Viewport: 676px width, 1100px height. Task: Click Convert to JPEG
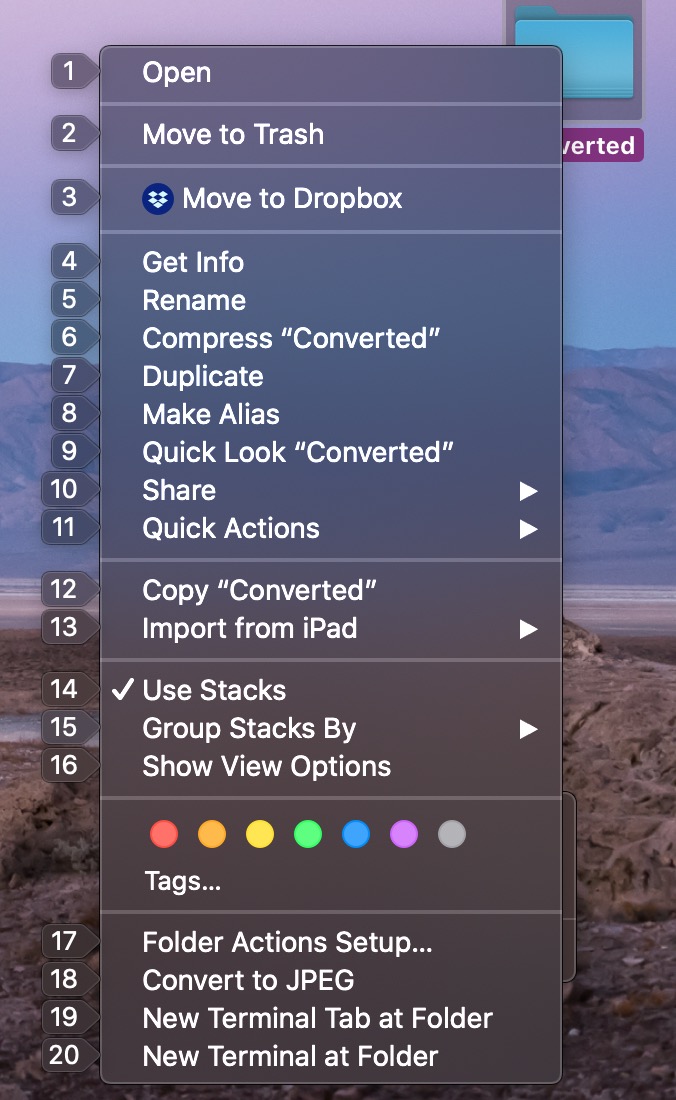click(248, 980)
